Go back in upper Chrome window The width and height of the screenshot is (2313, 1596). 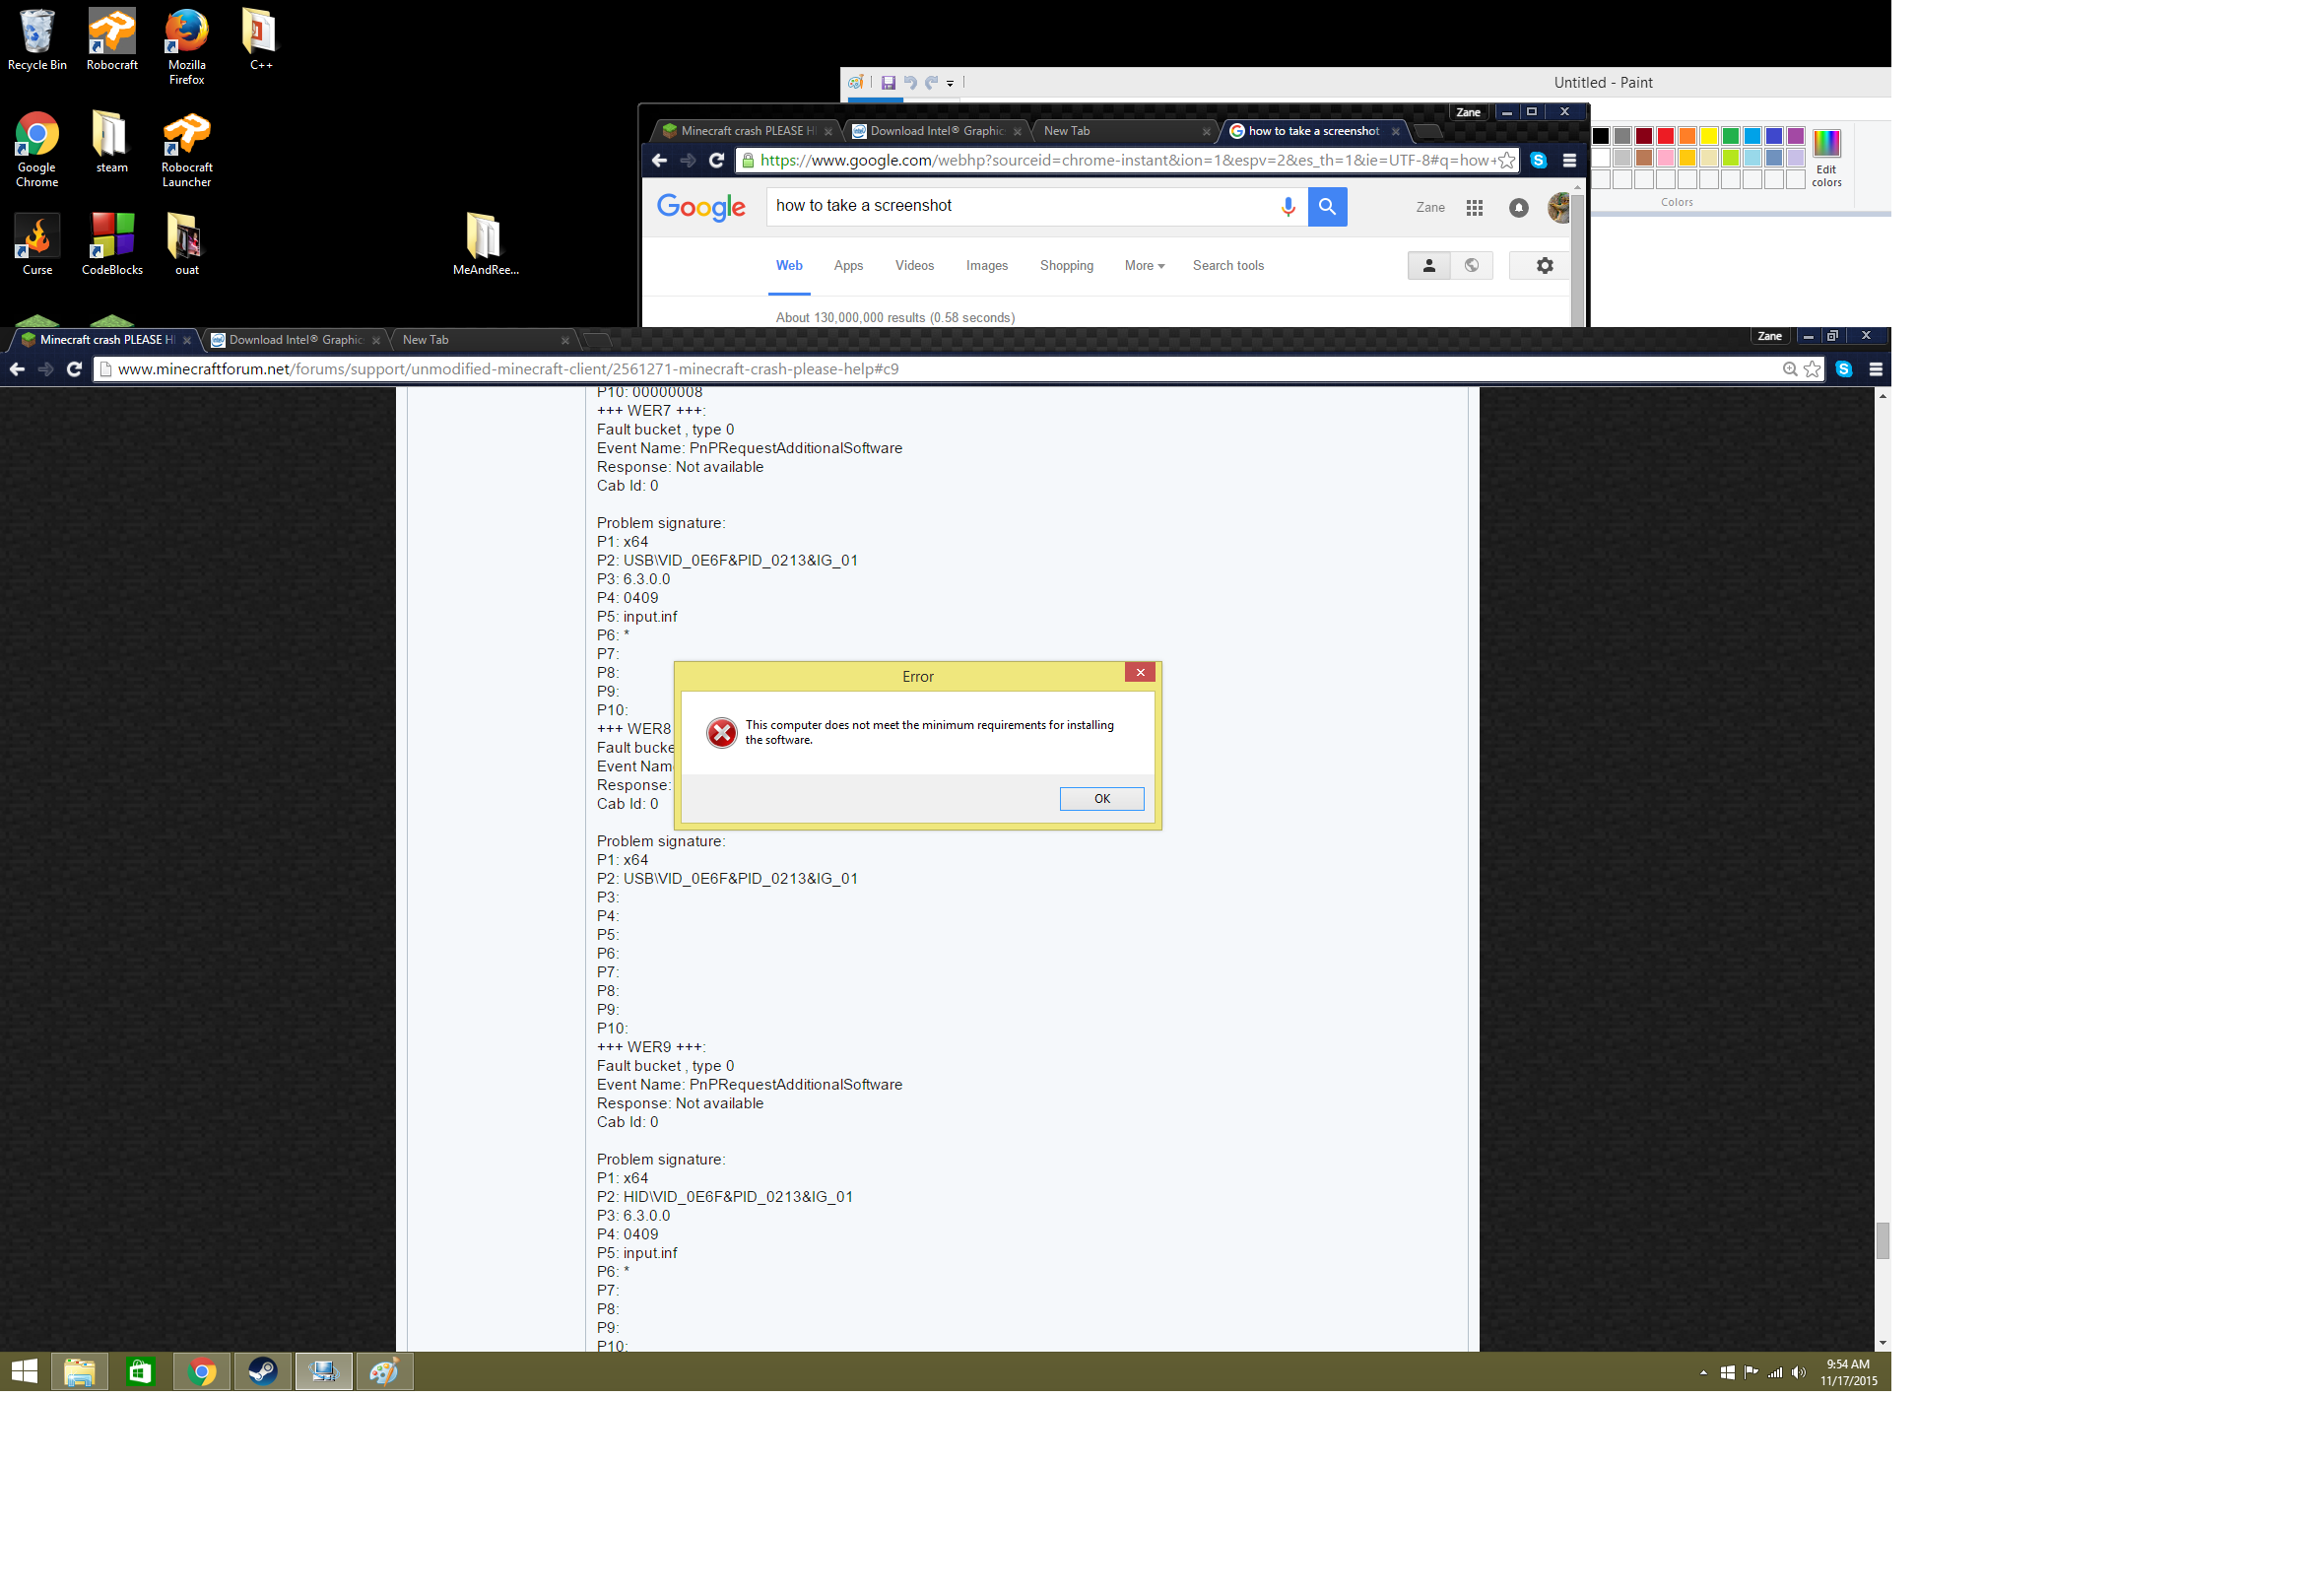[659, 160]
